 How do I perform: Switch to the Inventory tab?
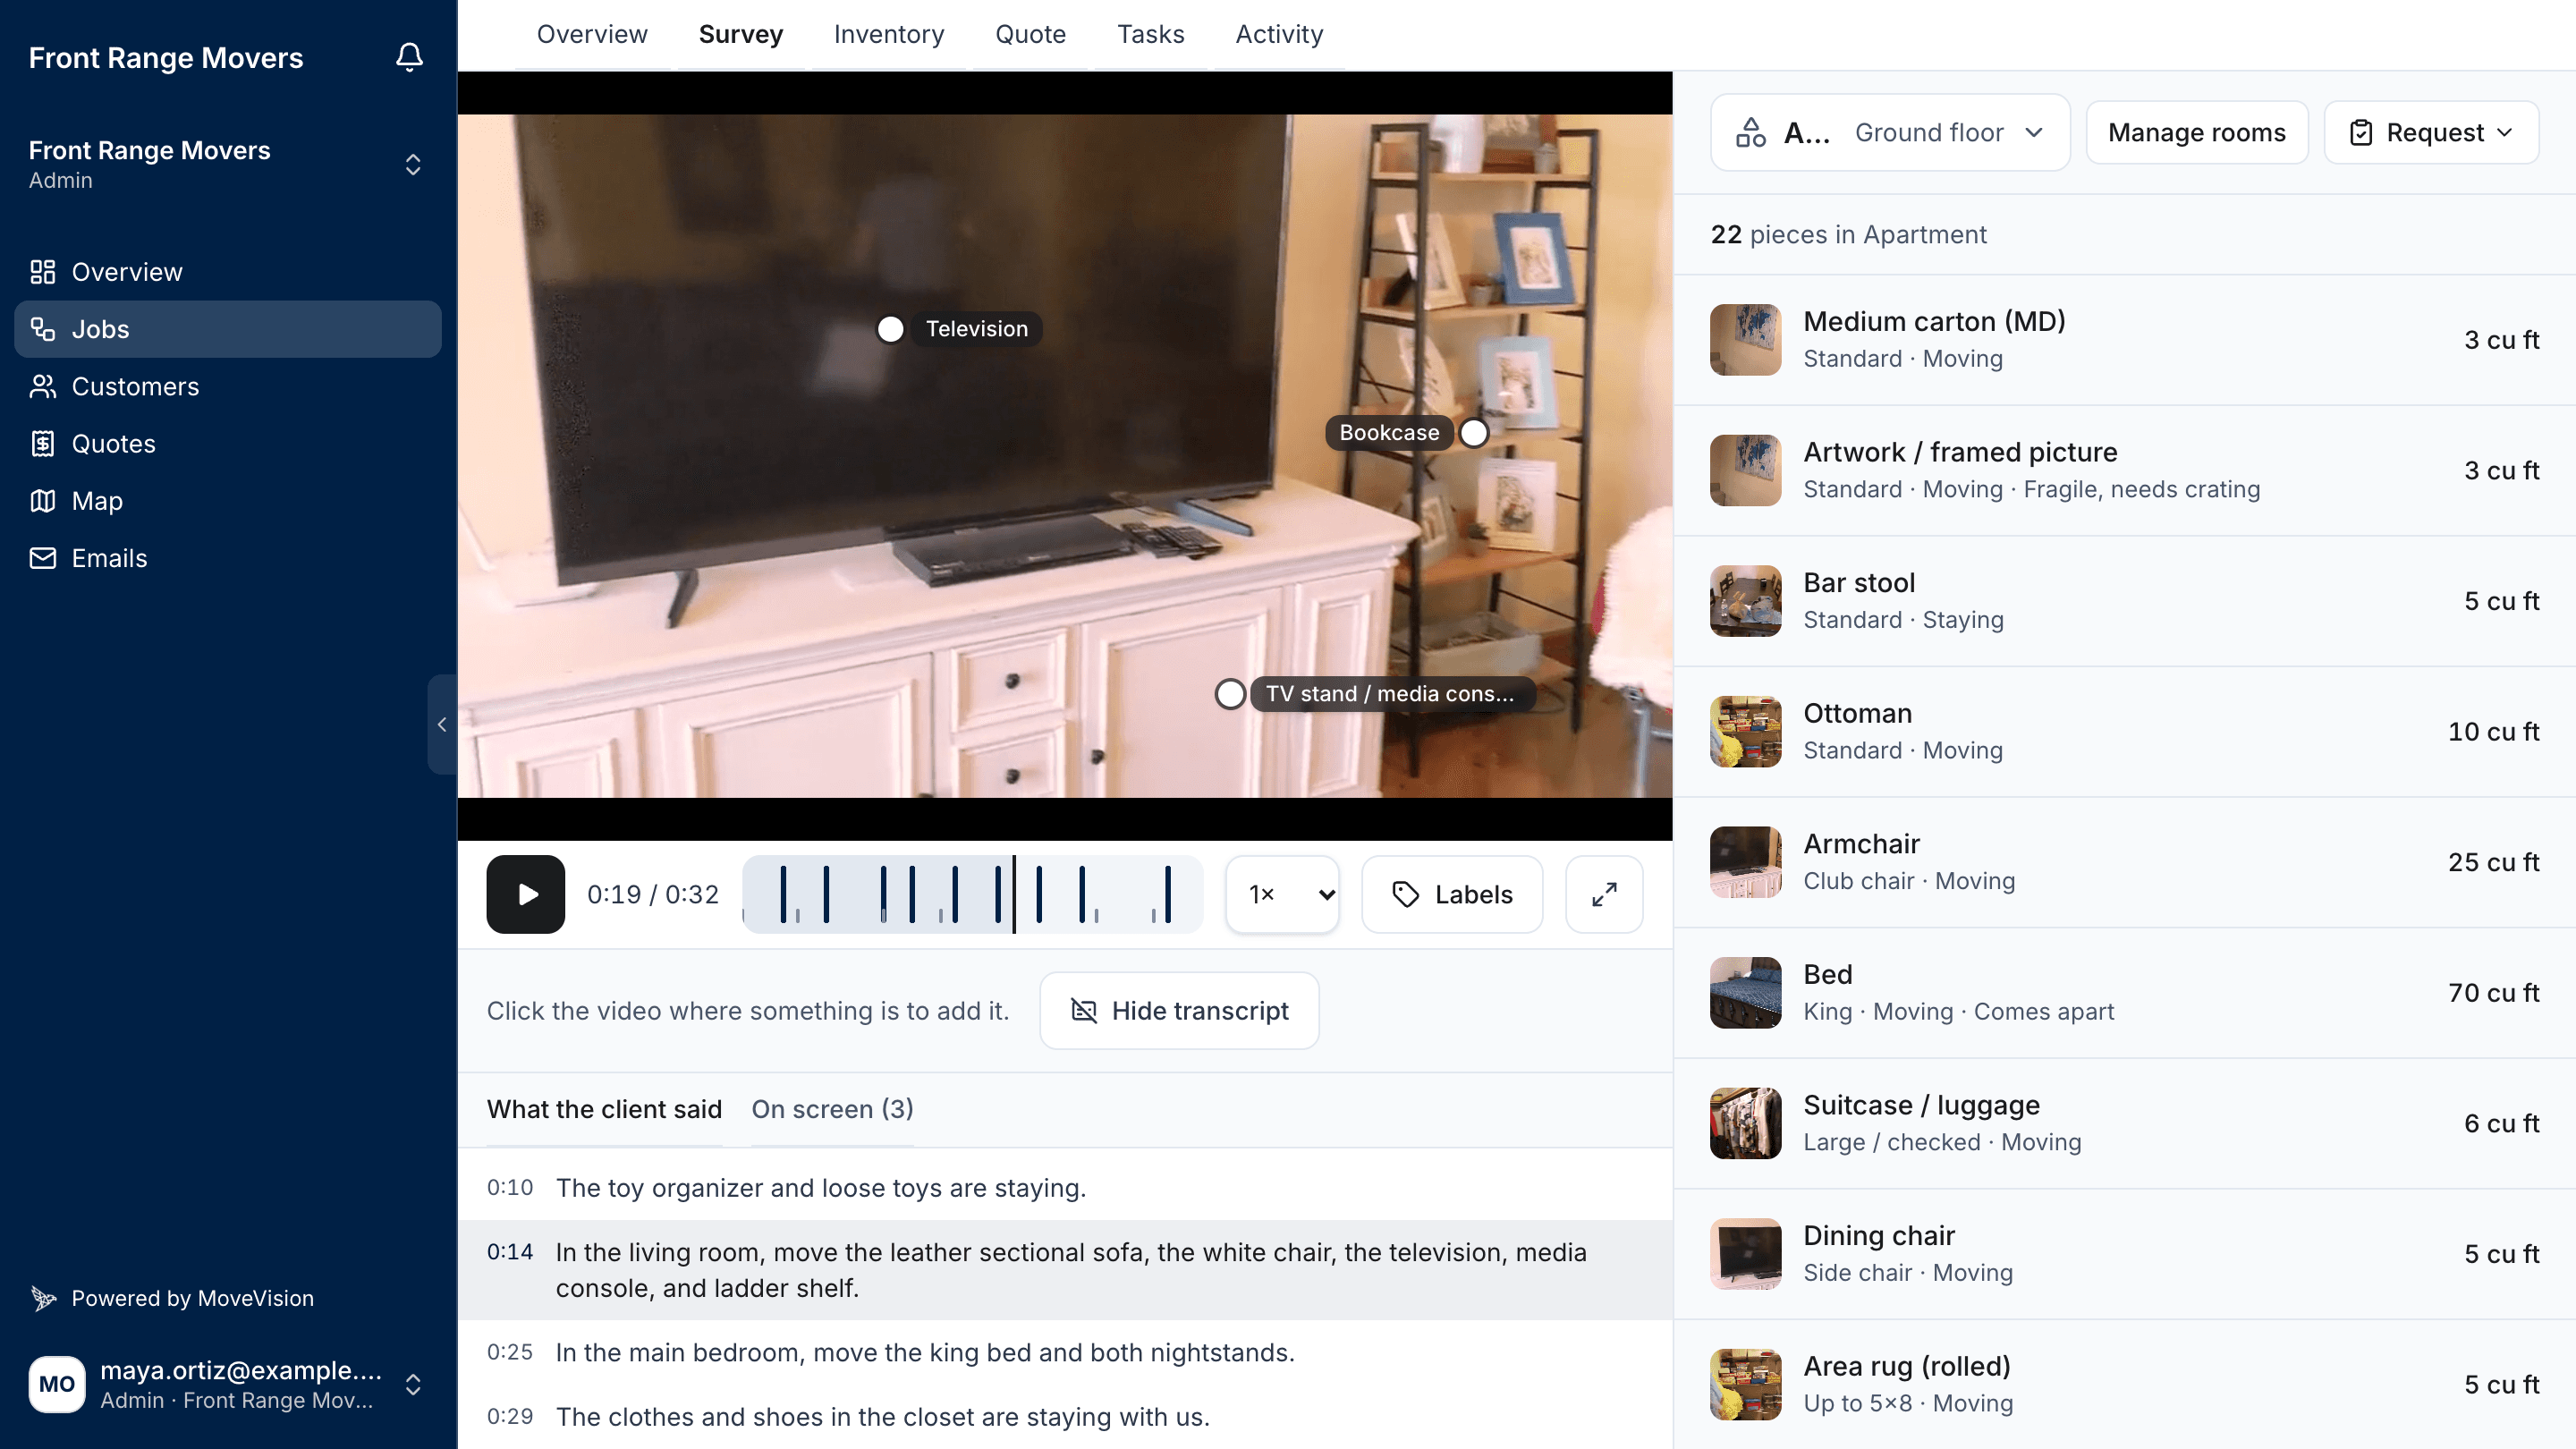pos(889,34)
